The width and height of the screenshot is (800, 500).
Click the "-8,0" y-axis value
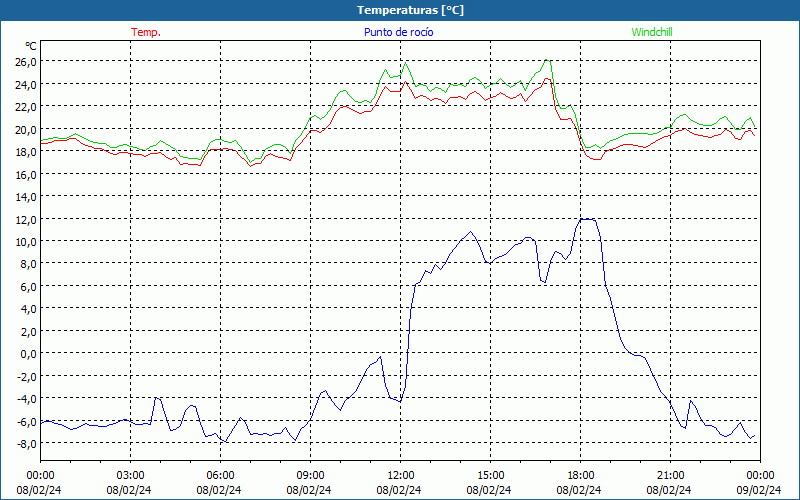(x=27, y=443)
